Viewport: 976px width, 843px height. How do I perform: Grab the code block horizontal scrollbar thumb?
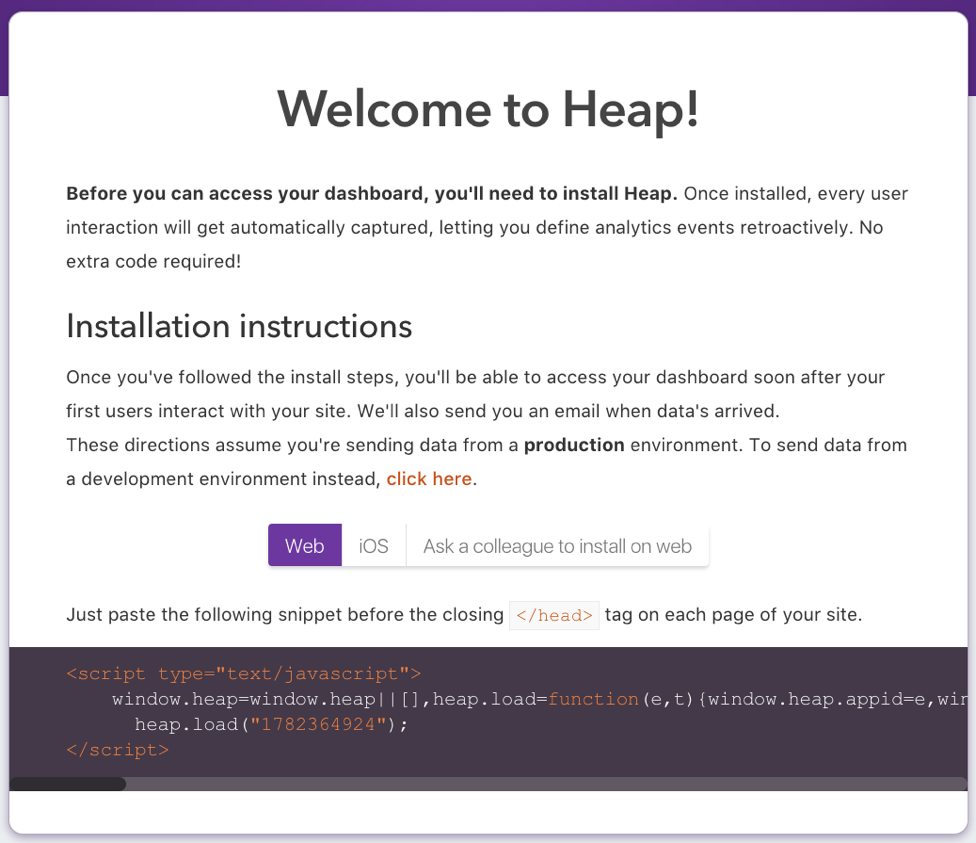[x=67, y=784]
